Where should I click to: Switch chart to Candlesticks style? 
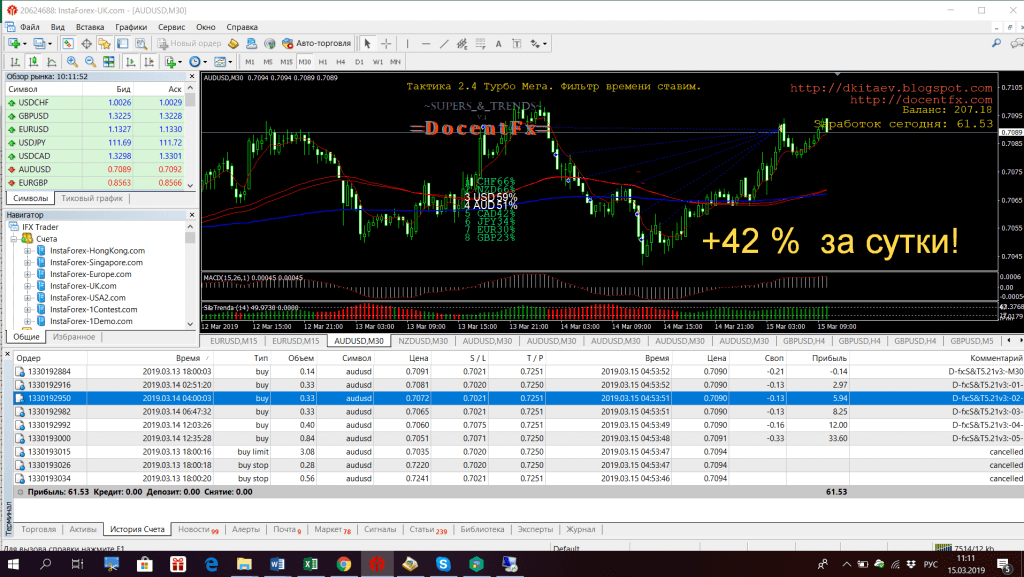click(x=33, y=62)
